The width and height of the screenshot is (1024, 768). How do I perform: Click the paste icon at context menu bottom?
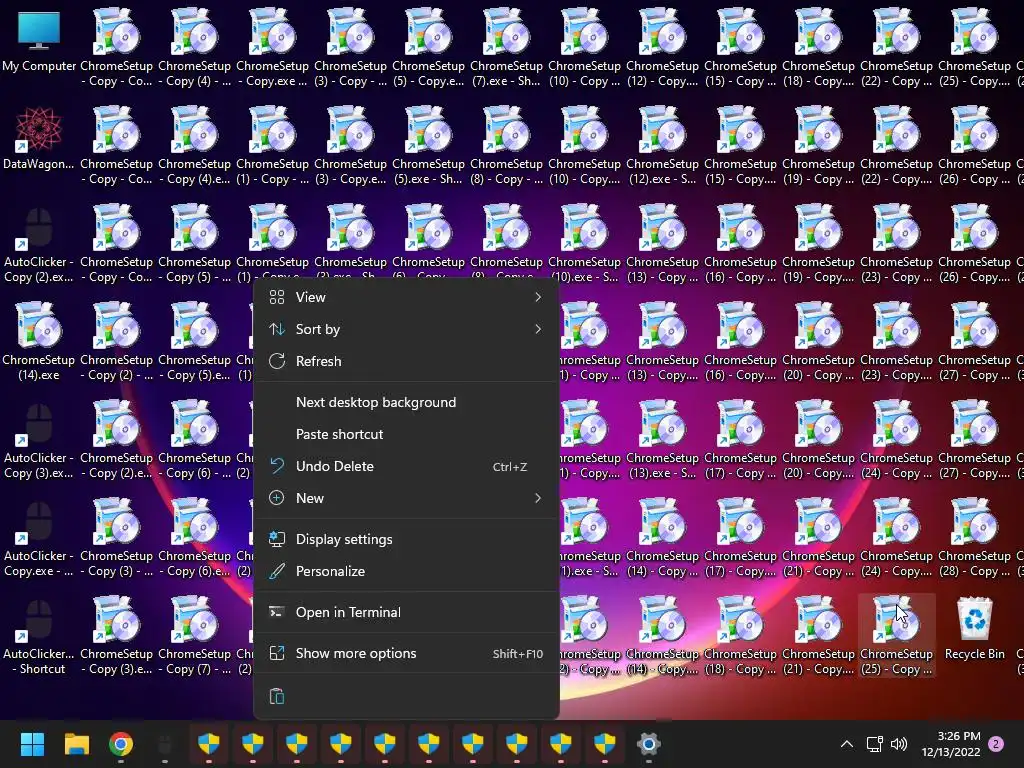277,696
